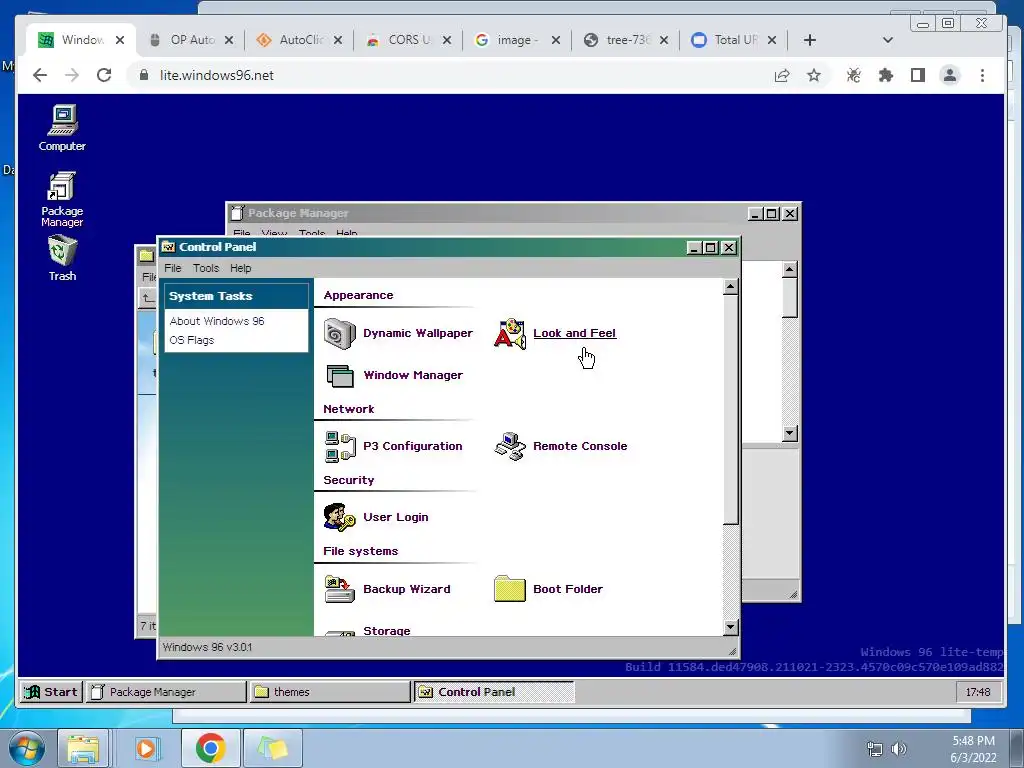Open the Boot Folder icon
The image size is (1024, 768).
(510, 589)
